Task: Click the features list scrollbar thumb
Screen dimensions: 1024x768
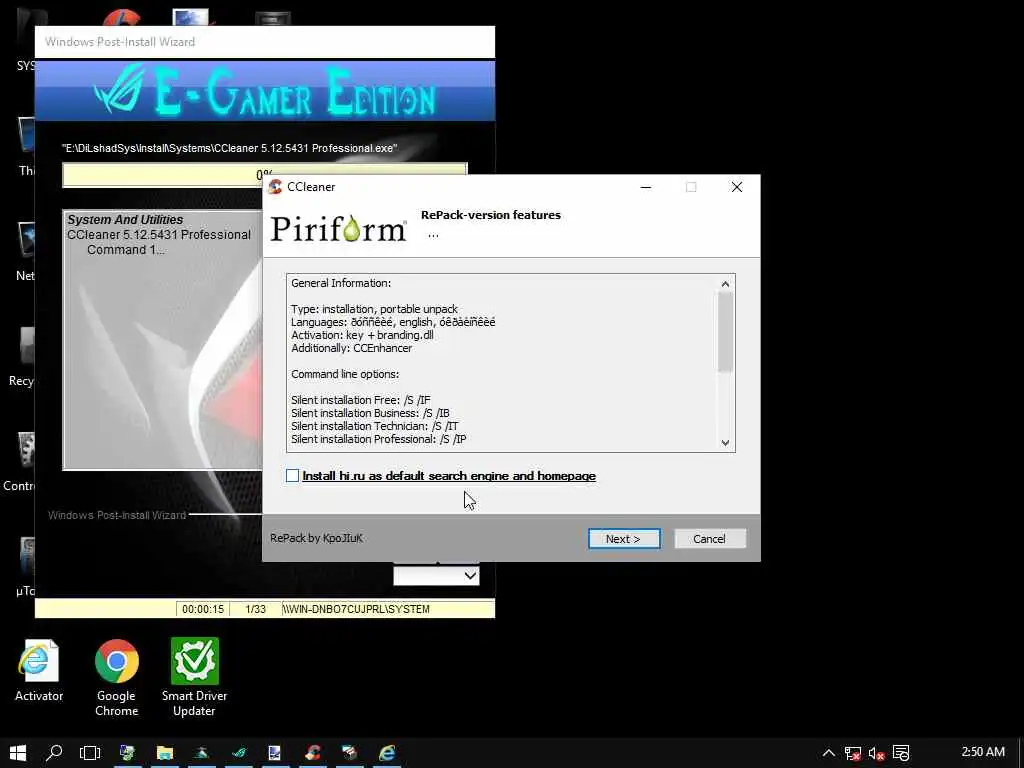Action: pyautogui.click(x=725, y=332)
